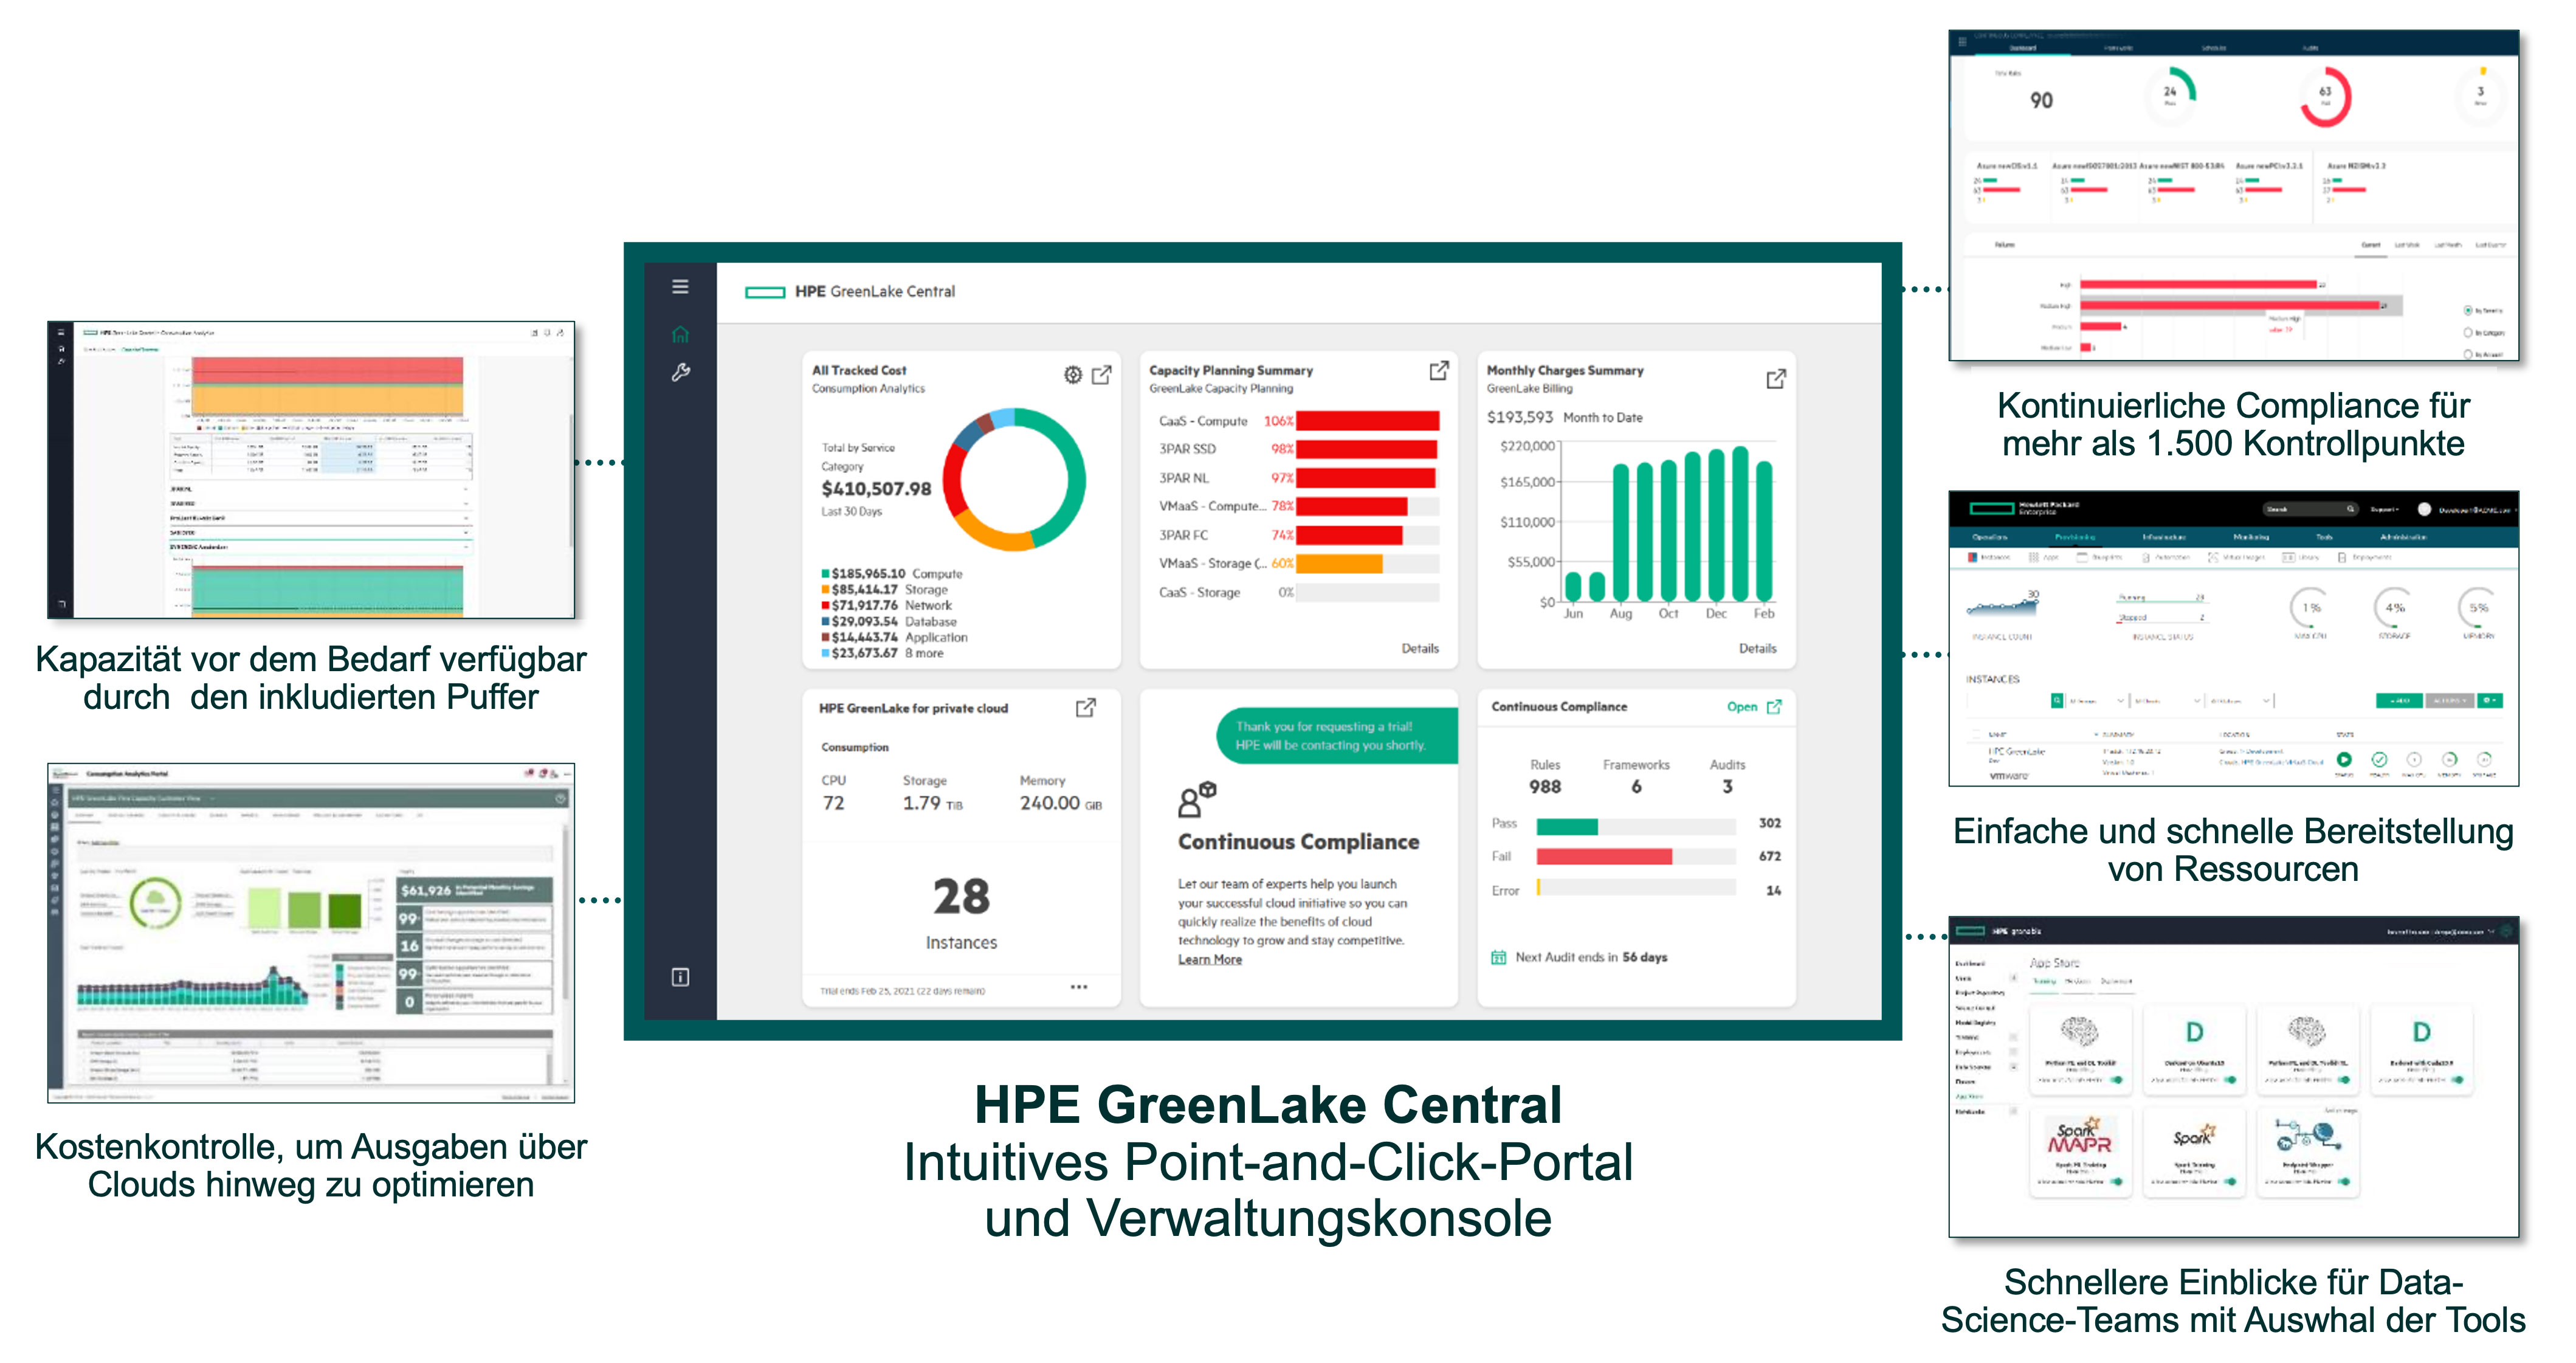The image size is (2576, 1363).
Task: Click Details on Monthly Charges Summary
Action: [1760, 648]
